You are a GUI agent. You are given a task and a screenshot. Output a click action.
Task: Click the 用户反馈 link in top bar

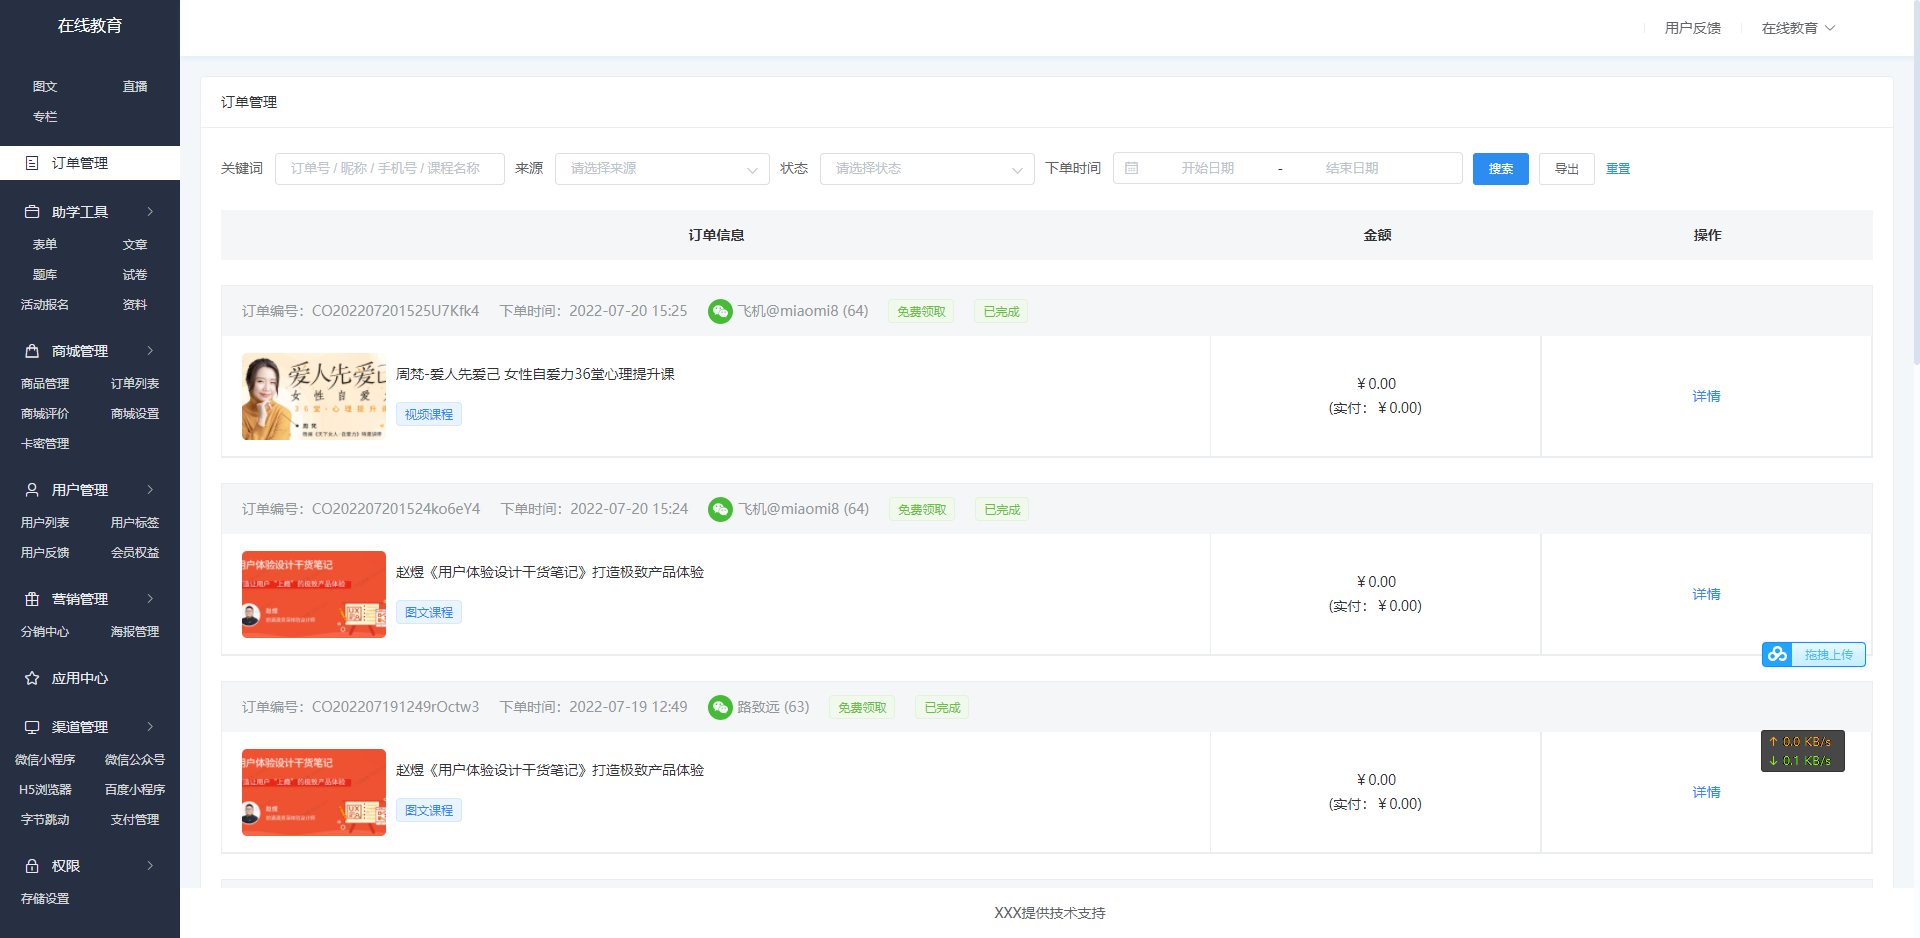coord(1692,28)
